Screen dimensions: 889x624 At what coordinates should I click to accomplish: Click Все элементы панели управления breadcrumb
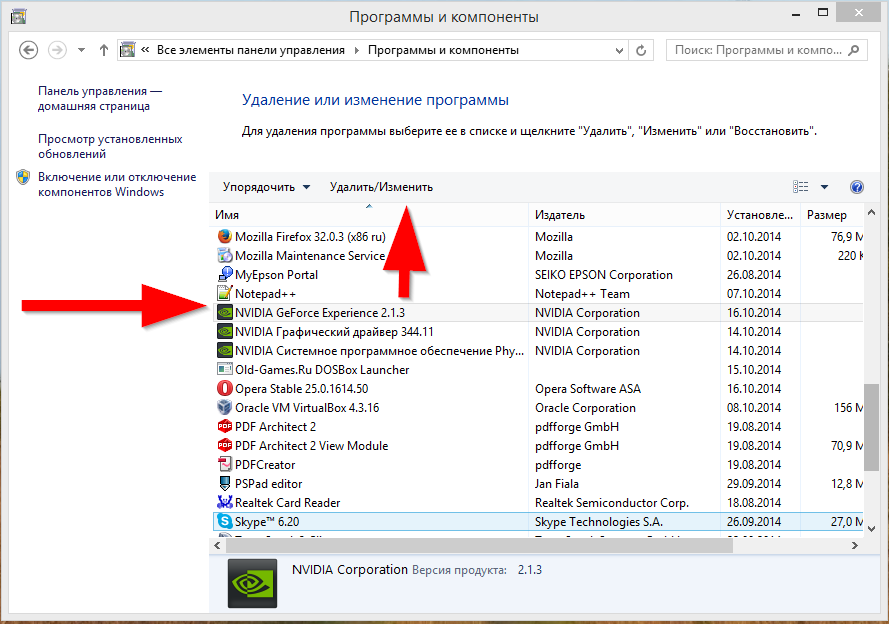tap(251, 50)
